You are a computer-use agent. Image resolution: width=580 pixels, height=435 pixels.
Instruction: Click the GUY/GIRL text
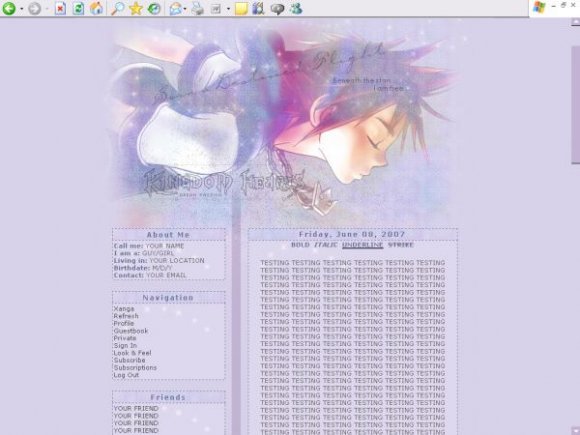[x=158, y=253]
